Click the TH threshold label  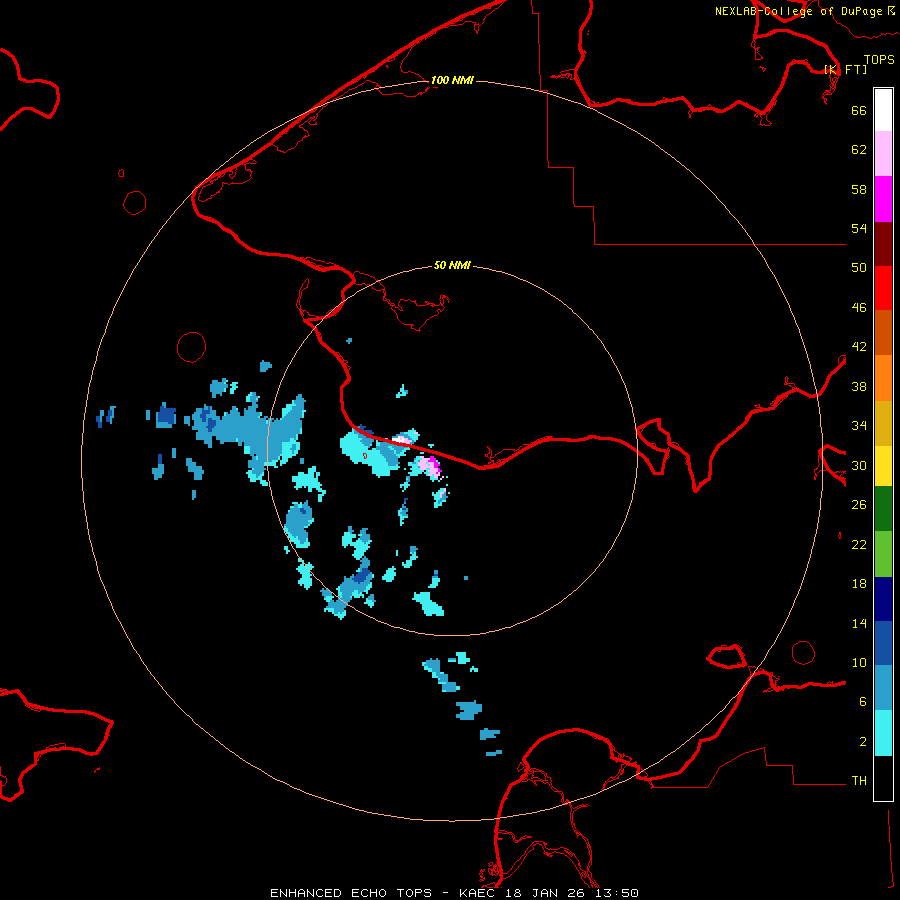(x=859, y=780)
